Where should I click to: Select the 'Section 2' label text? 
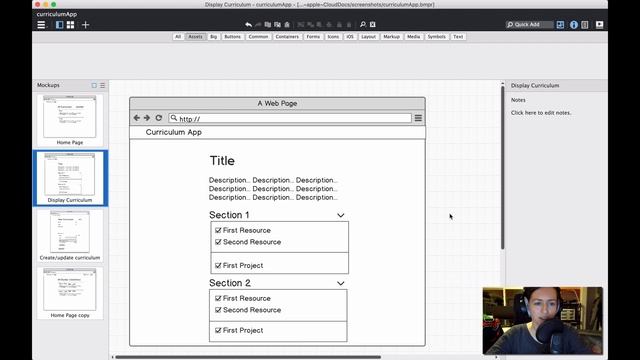pos(230,283)
